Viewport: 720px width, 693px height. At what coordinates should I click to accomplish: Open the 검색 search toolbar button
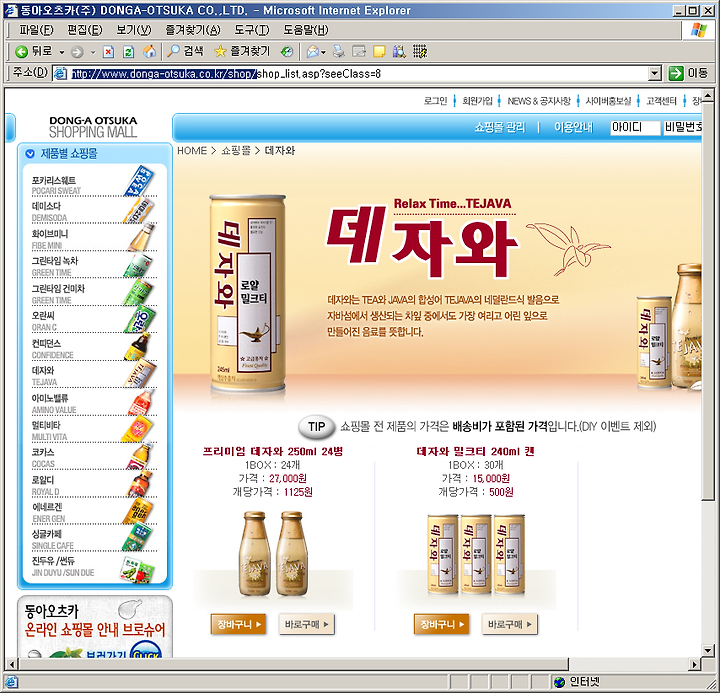point(185,51)
